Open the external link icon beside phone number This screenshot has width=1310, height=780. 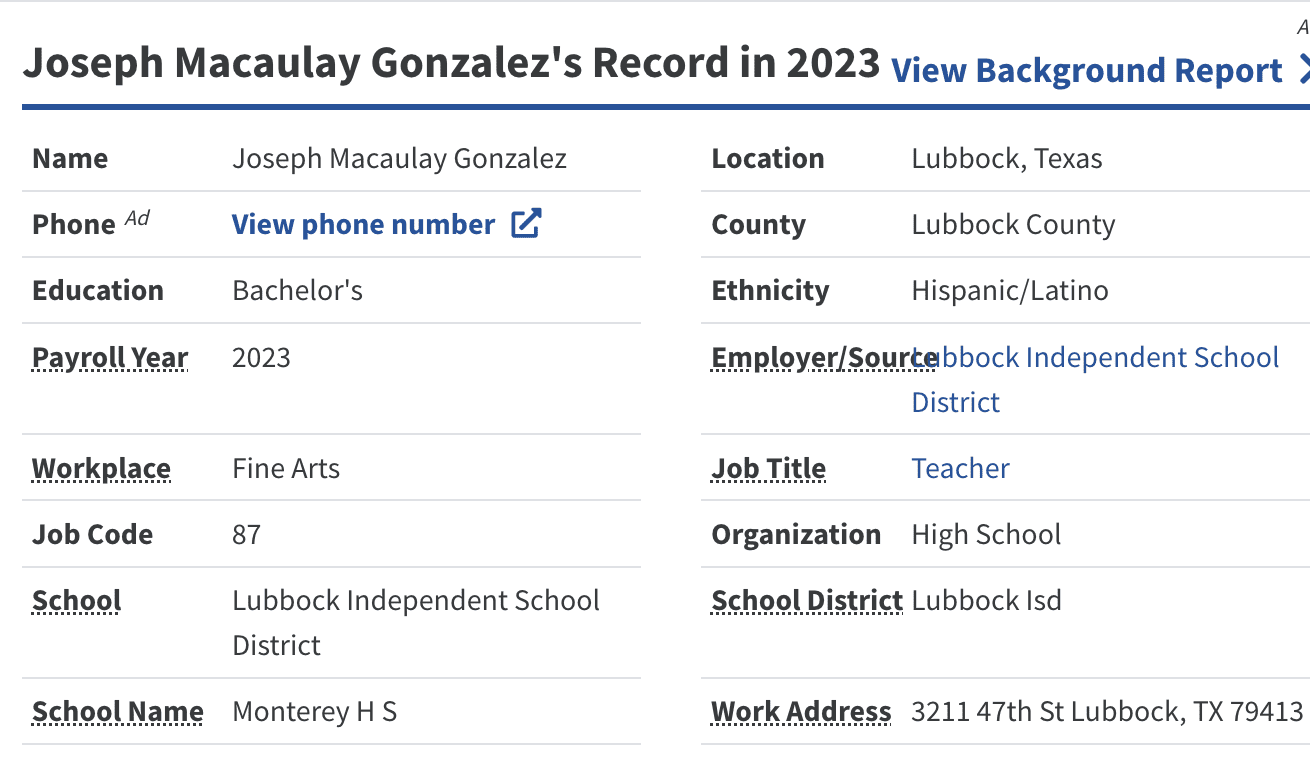tap(526, 224)
